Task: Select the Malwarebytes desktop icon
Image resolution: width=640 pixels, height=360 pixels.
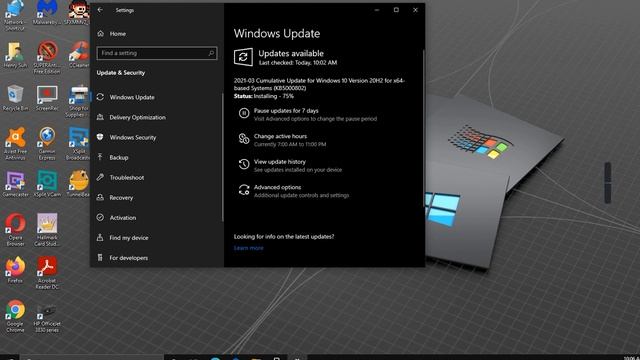Action: click(47, 13)
